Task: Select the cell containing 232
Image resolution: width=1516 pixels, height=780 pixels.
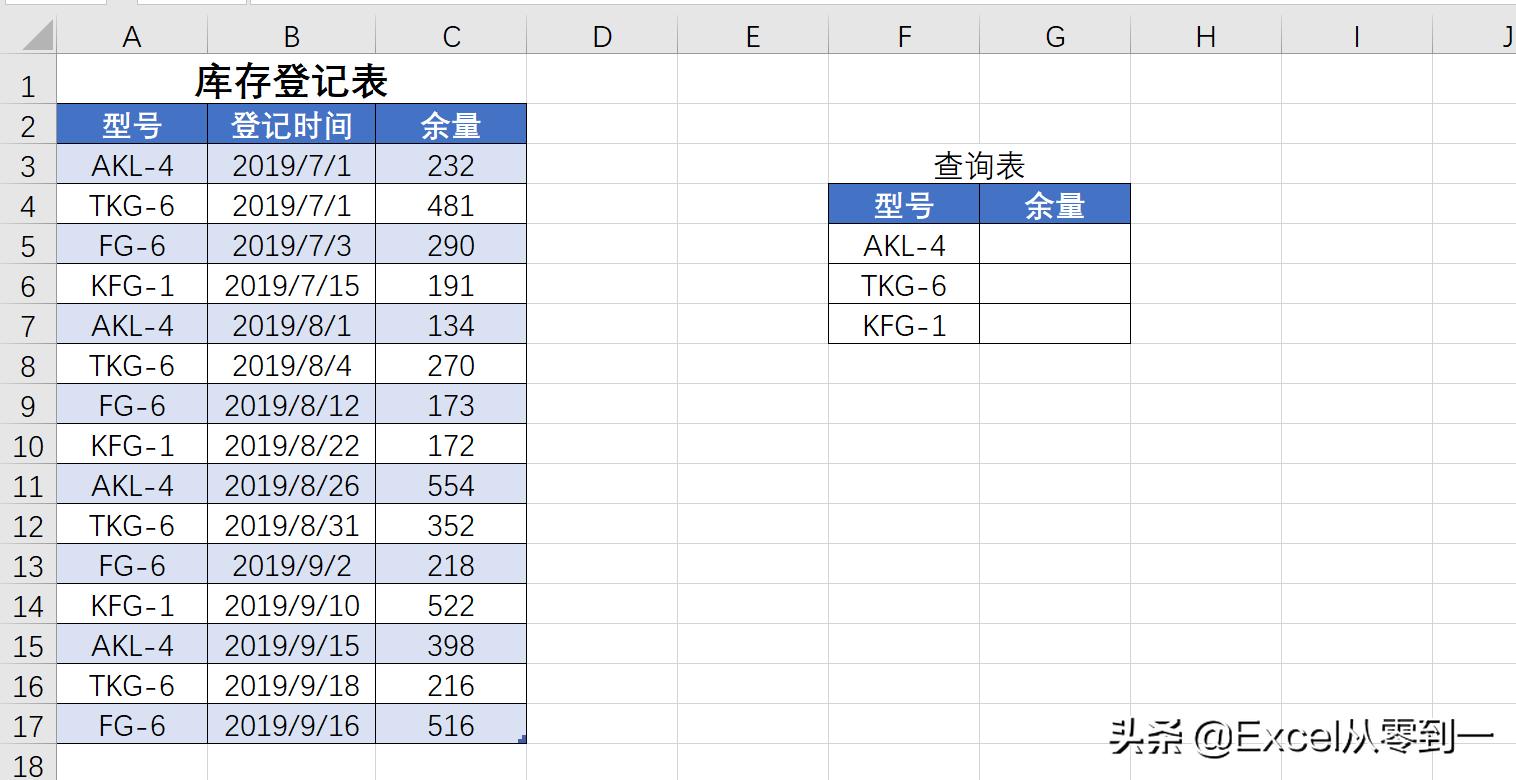Action: tap(450, 164)
